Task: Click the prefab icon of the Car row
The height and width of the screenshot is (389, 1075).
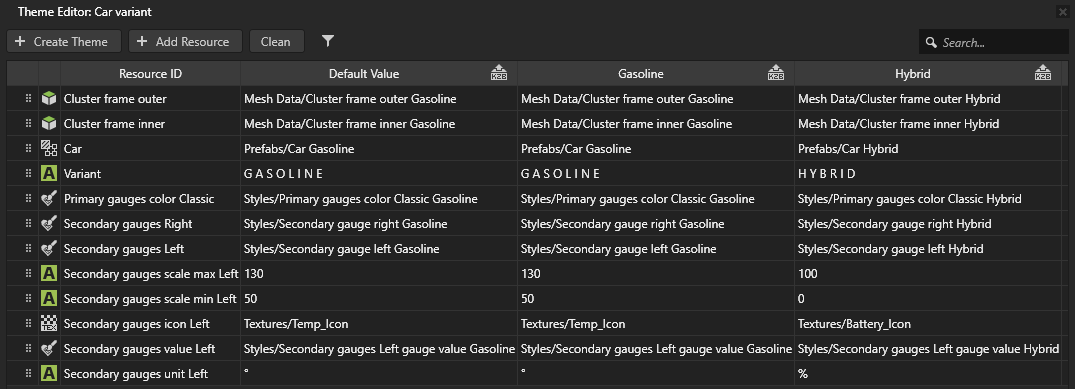Action: pos(49,149)
